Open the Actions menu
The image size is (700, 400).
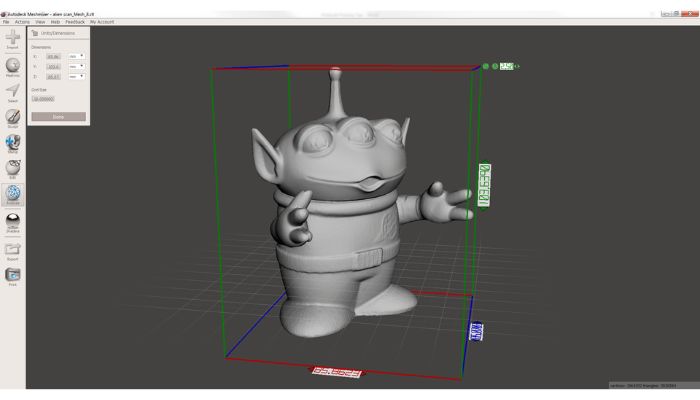tap(22, 22)
